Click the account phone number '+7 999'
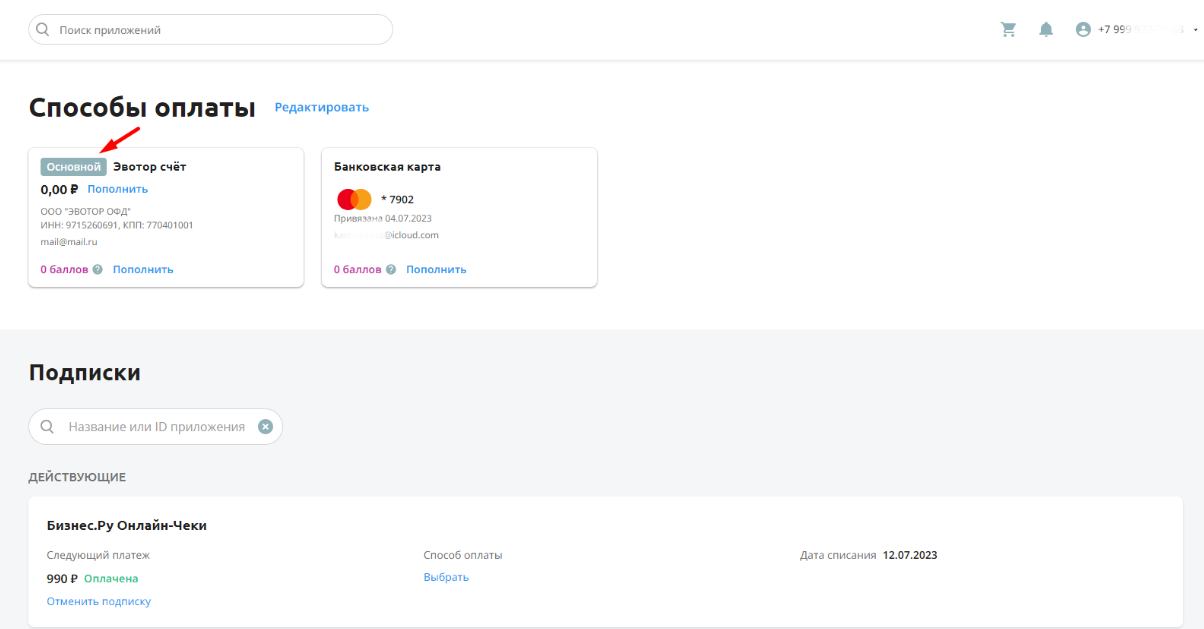 click(1114, 30)
